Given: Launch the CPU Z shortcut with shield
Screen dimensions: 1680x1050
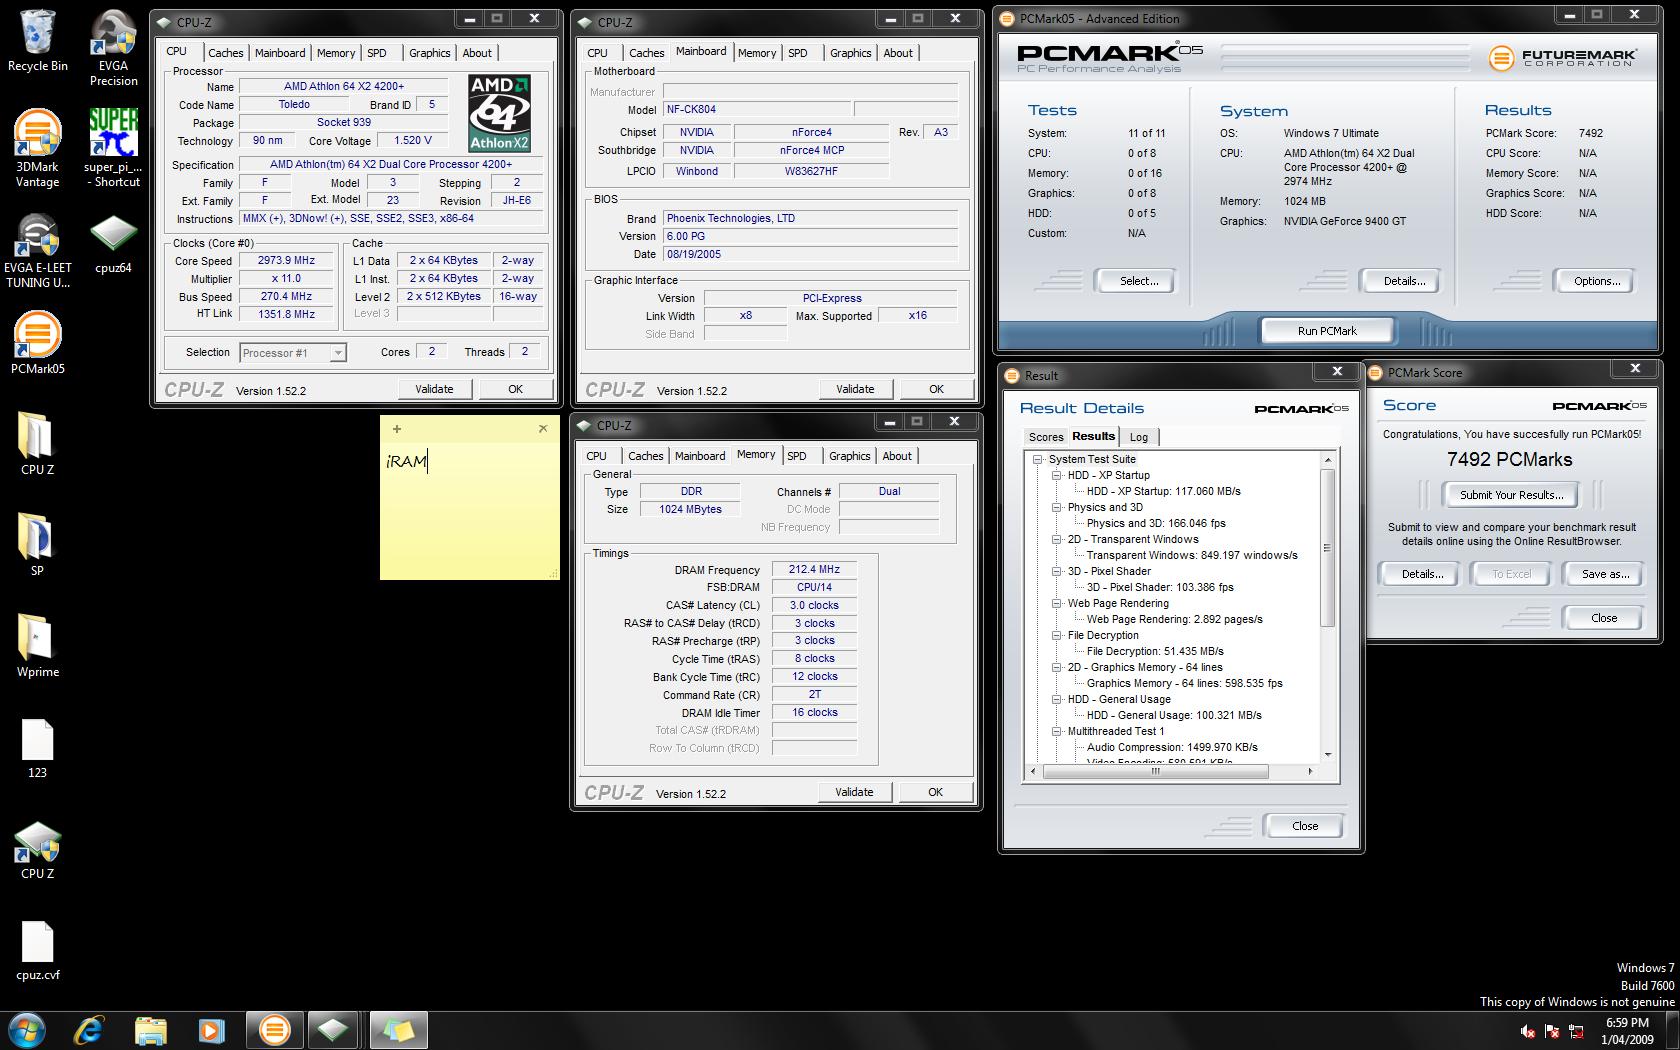Looking at the screenshot, I should tap(37, 849).
